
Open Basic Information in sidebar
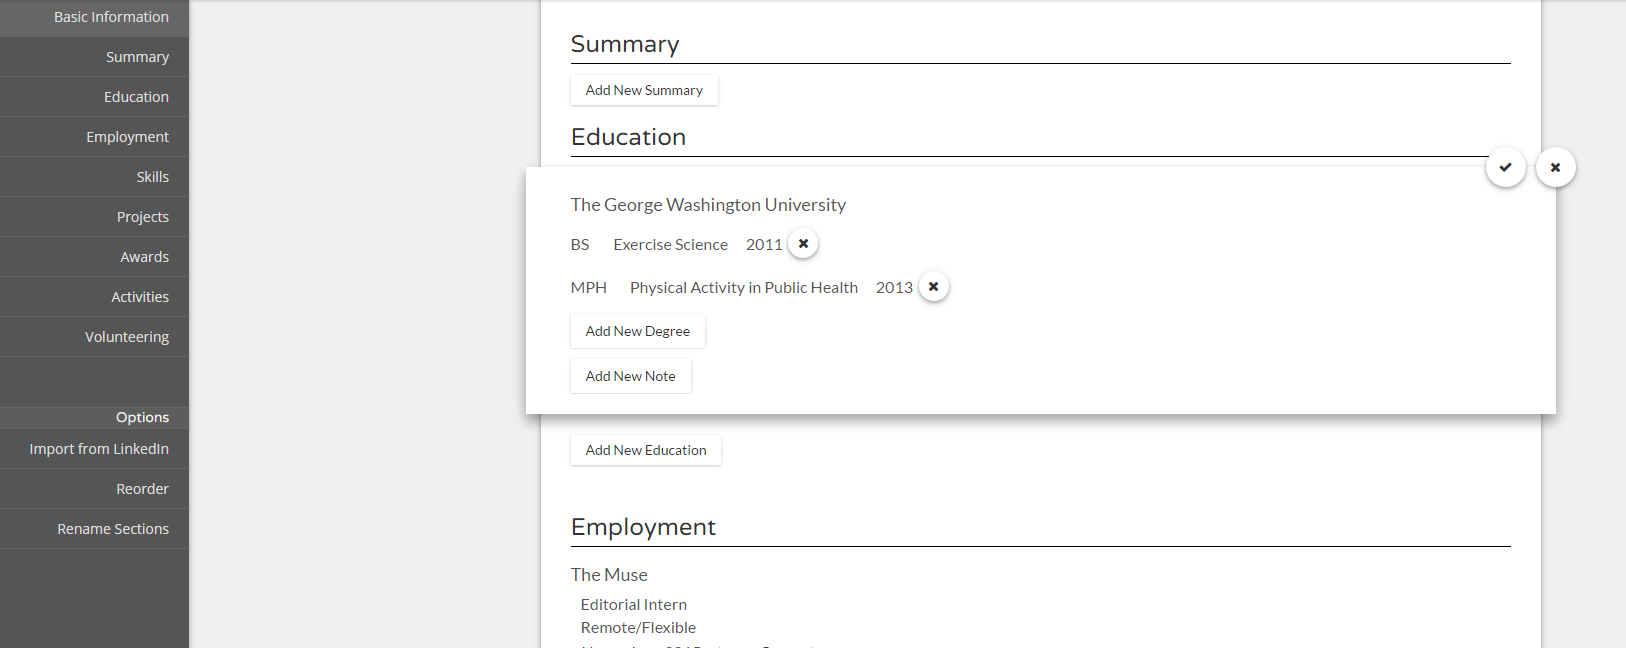click(x=94, y=18)
